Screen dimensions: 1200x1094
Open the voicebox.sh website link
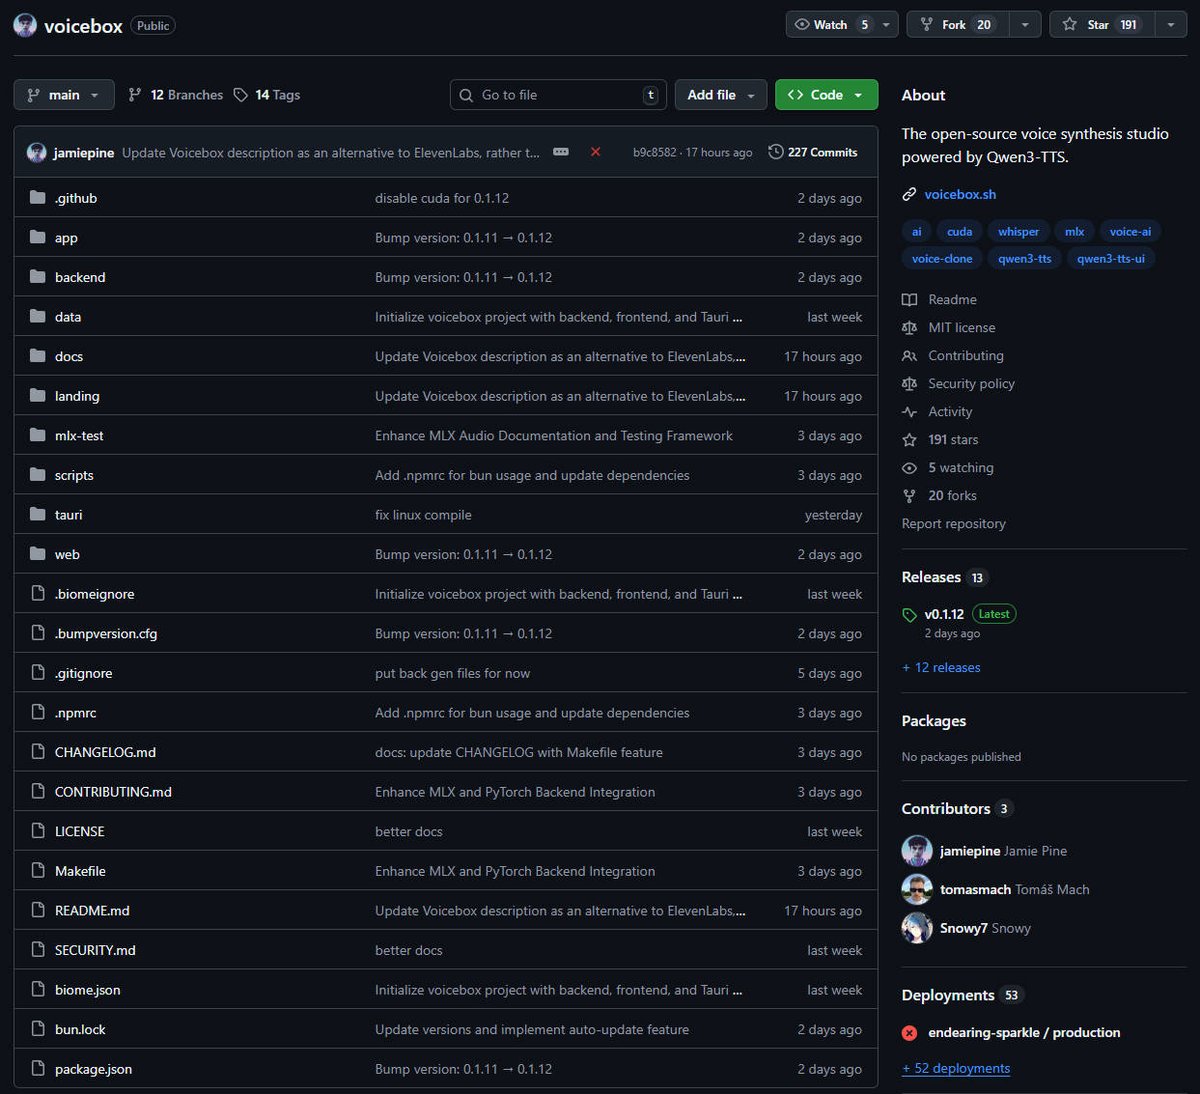[x=960, y=194]
